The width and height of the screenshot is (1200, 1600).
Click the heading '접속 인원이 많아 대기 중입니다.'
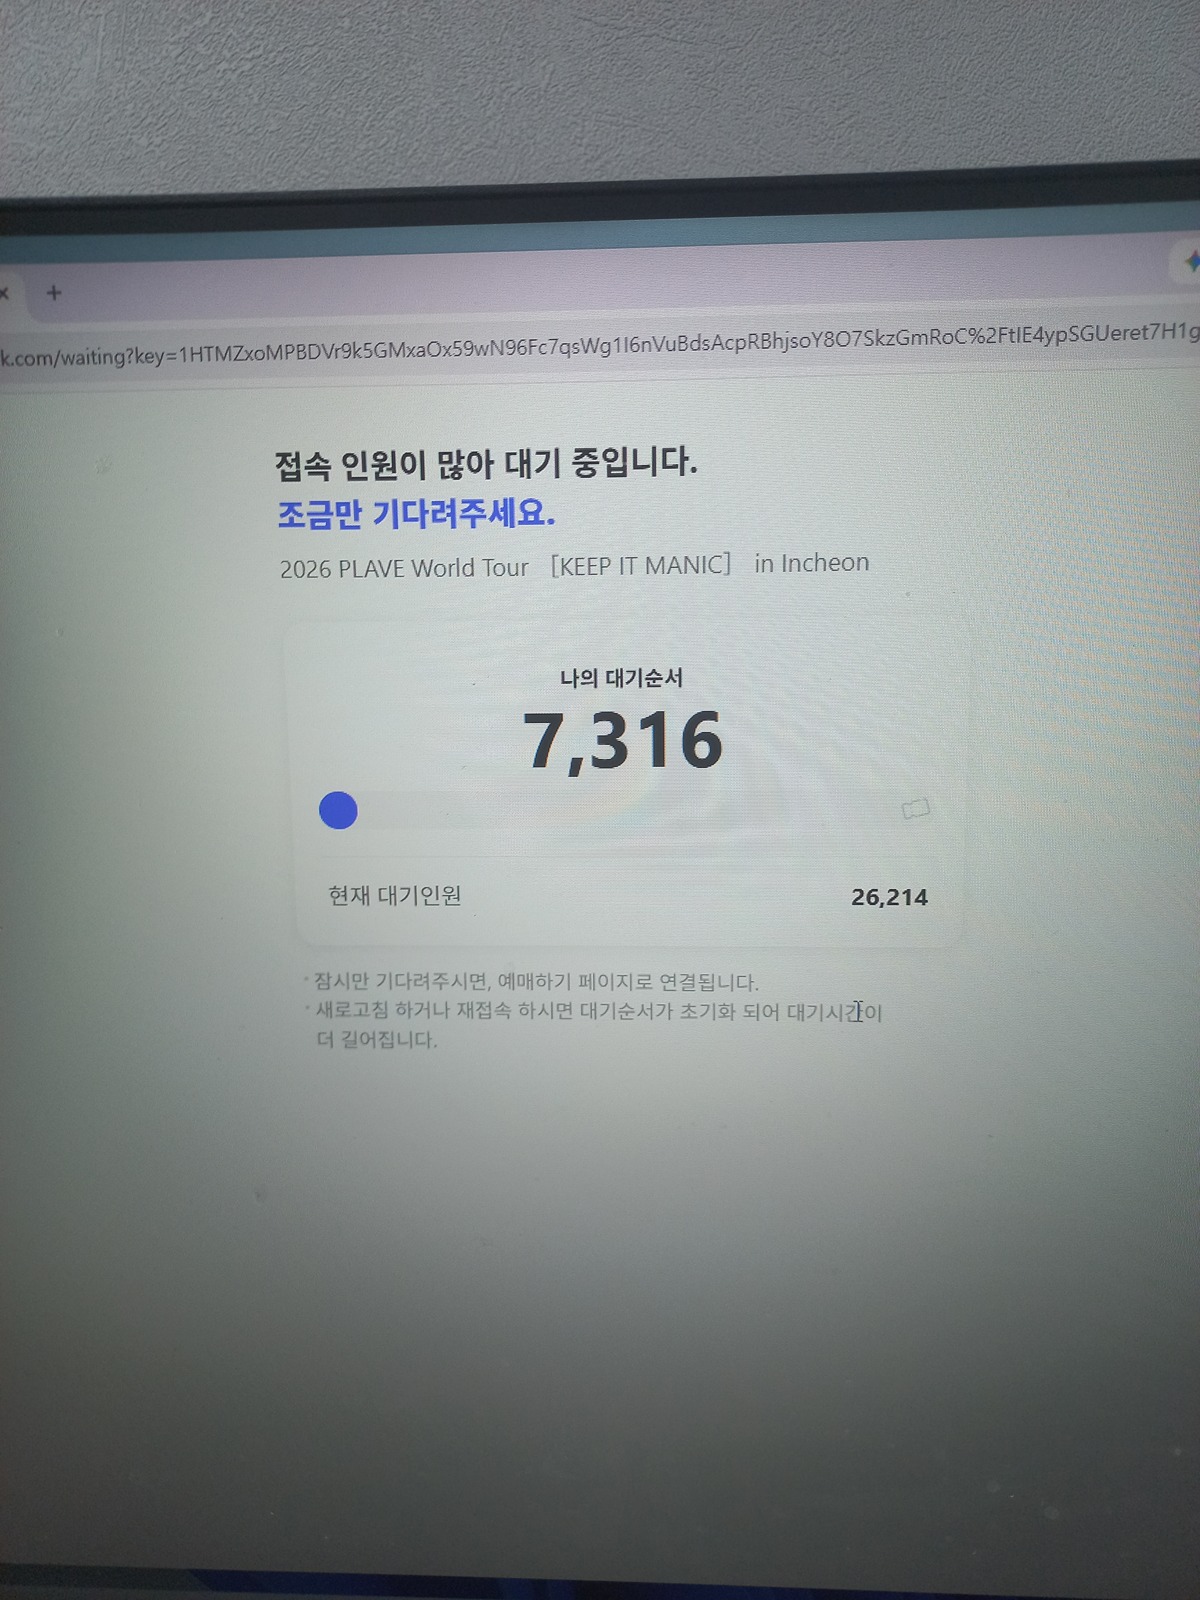pos(486,464)
